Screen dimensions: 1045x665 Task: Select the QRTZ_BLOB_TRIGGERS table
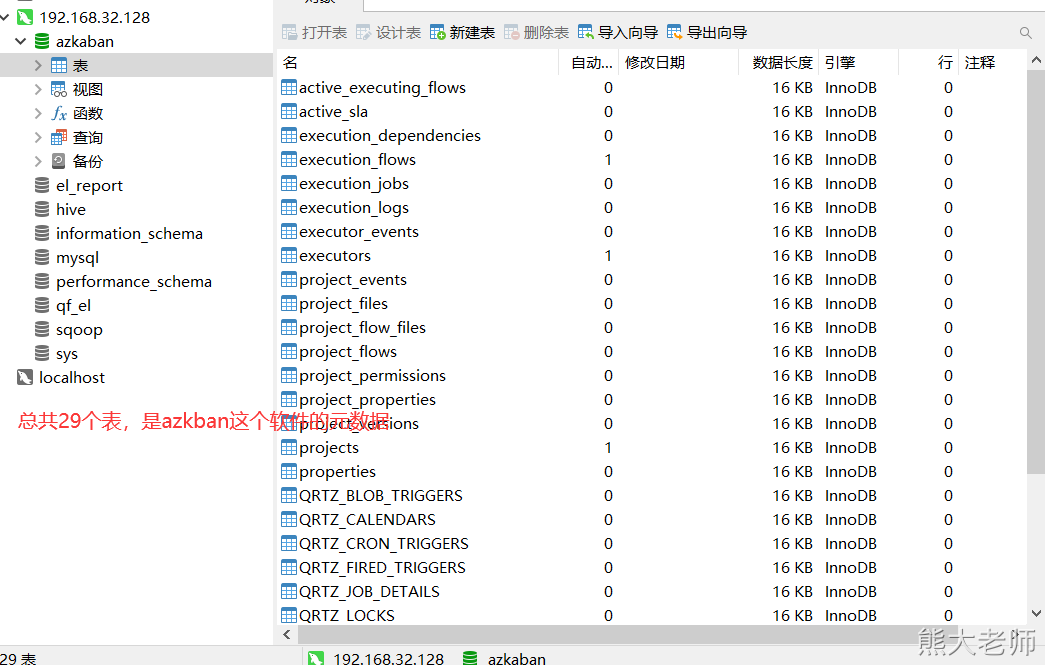[381, 495]
